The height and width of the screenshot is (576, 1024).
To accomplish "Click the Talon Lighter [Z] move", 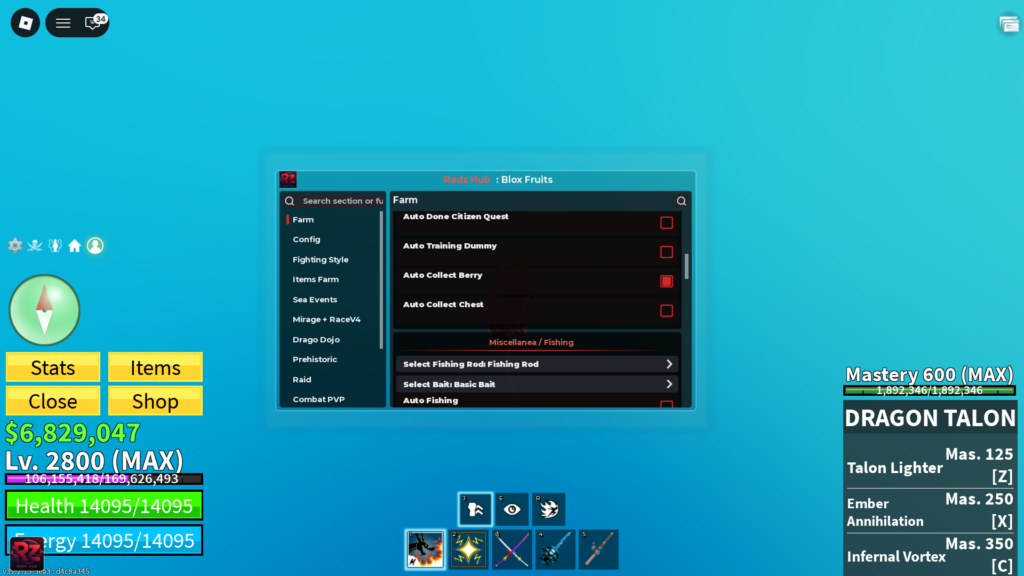I will point(929,468).
